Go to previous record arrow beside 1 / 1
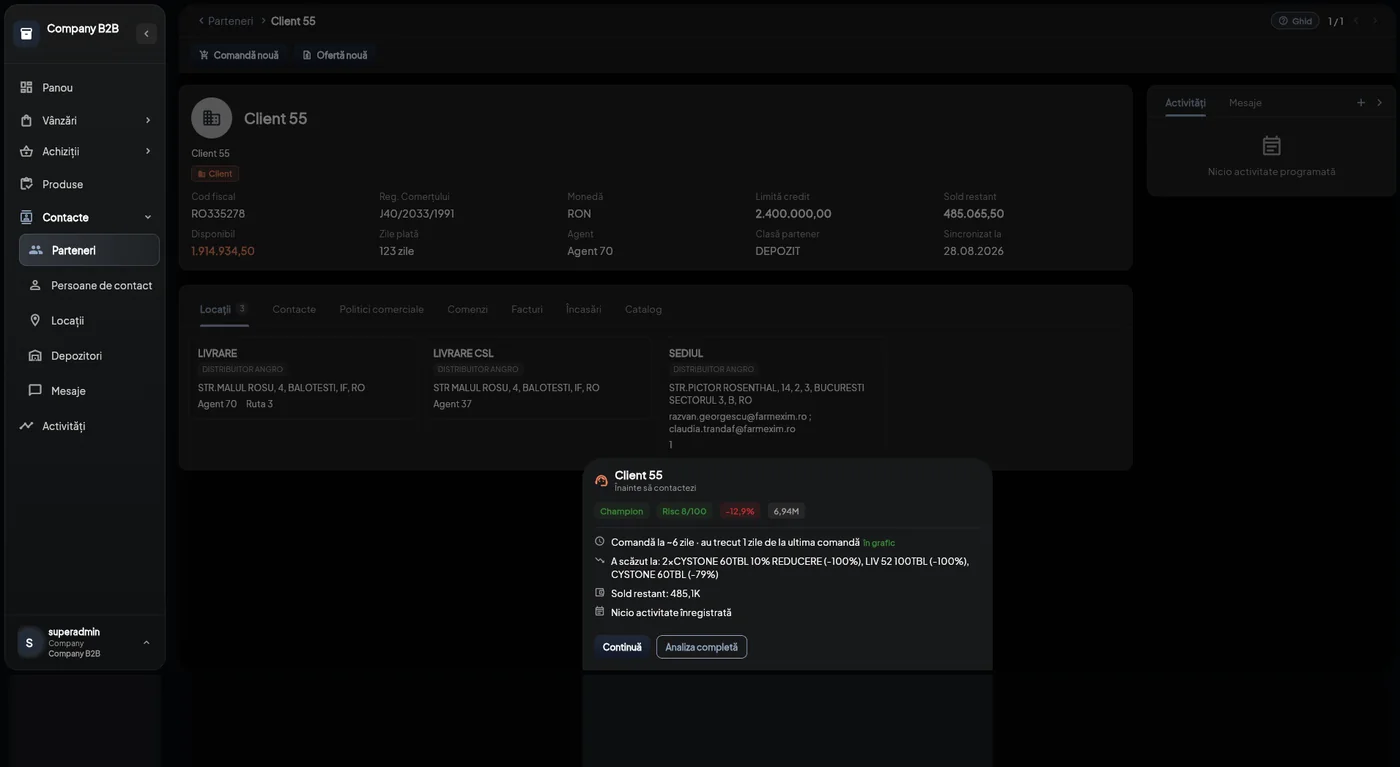This screenshot has height=767, width=1400. pyautogui.click(x=1356, y=21)
